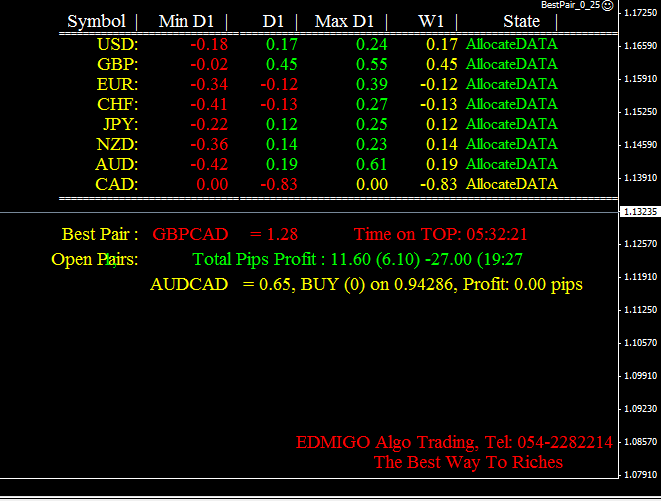Image resolution: width=661 pixels, height=501 pixels.
Task: Select the Symbol column header
Action: click(97, 21)
